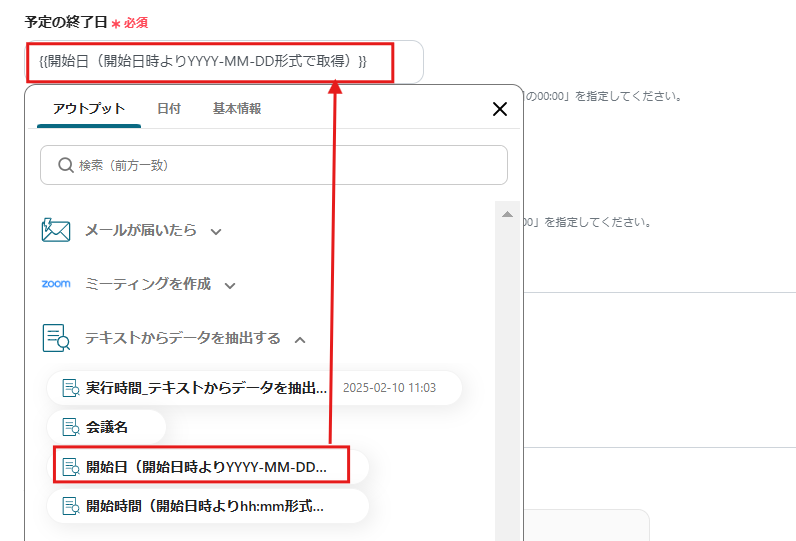Switch to the アウトプット tab

(89, 109)
